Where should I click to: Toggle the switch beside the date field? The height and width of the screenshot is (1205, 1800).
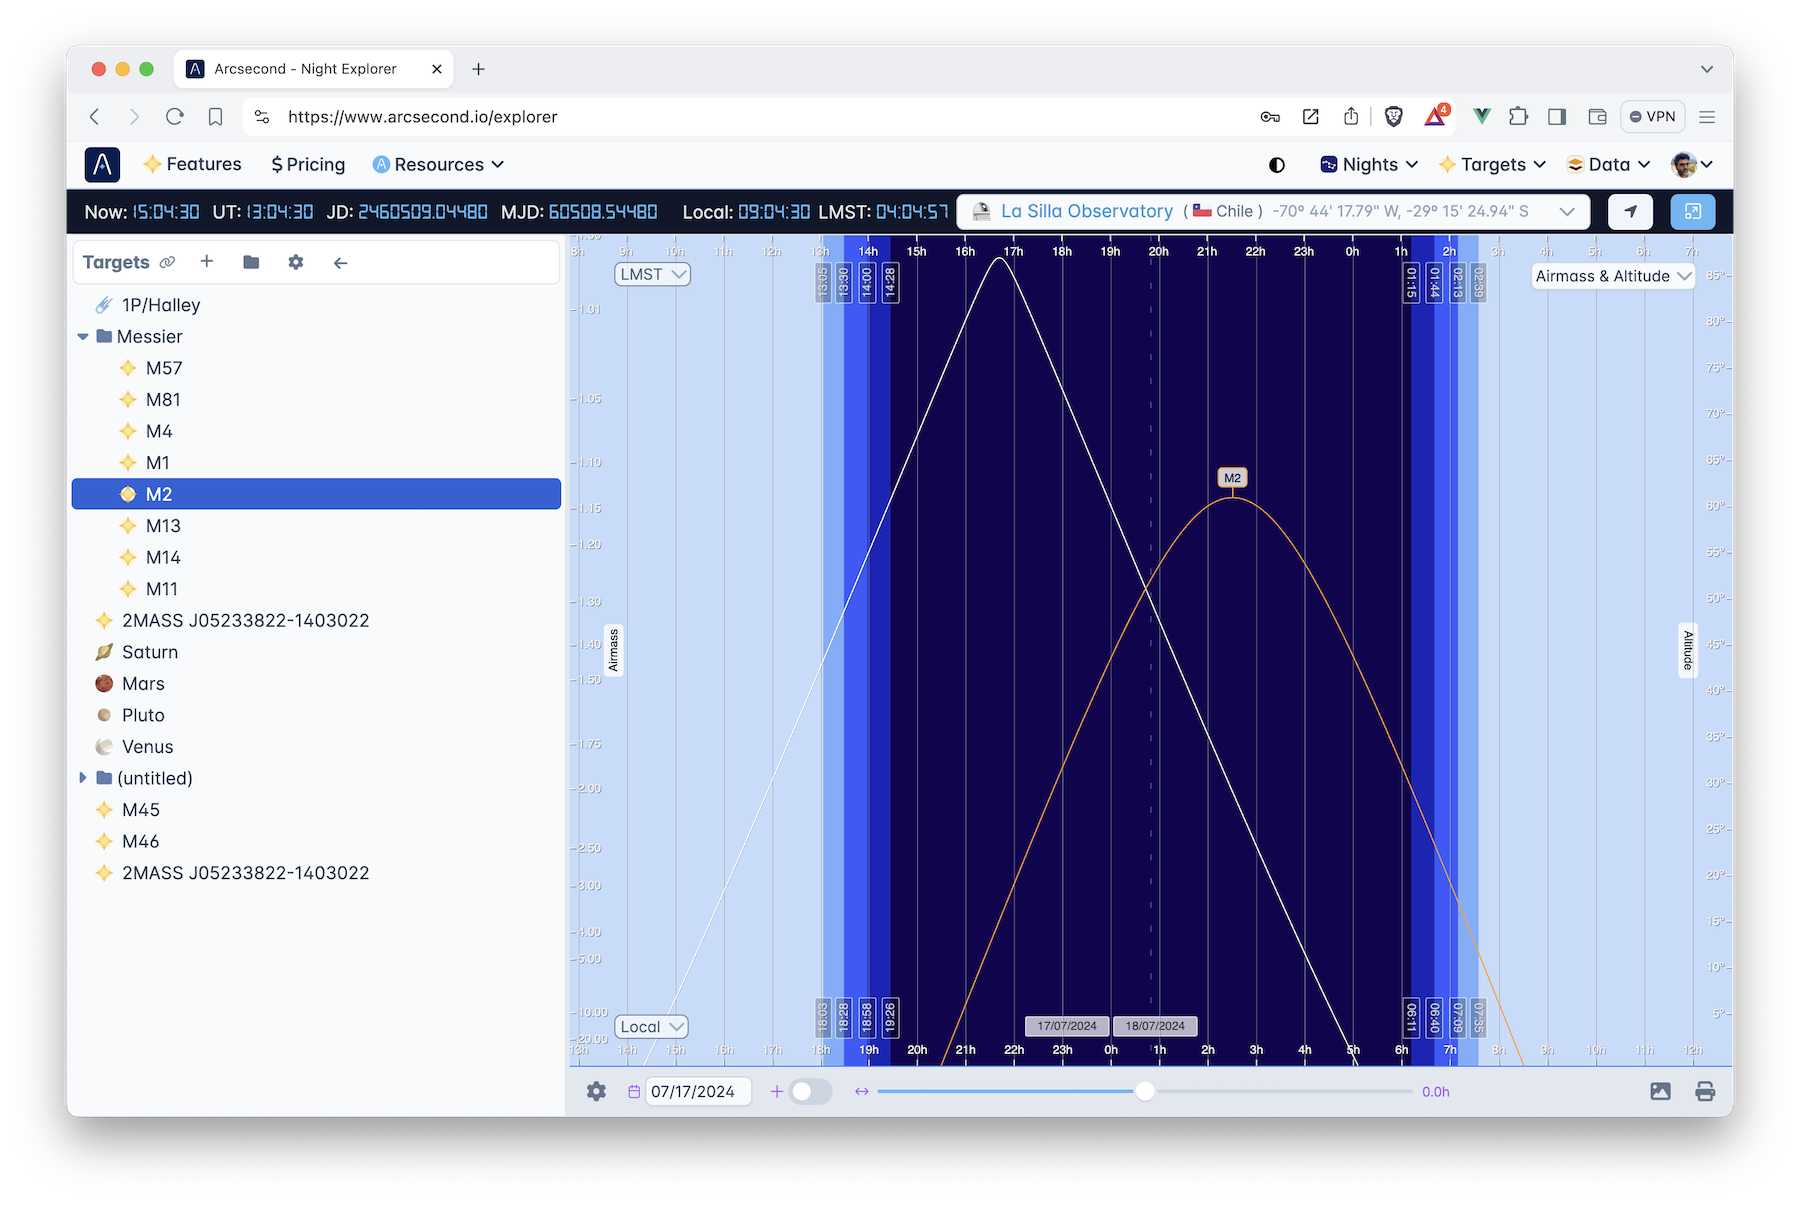810,1091
